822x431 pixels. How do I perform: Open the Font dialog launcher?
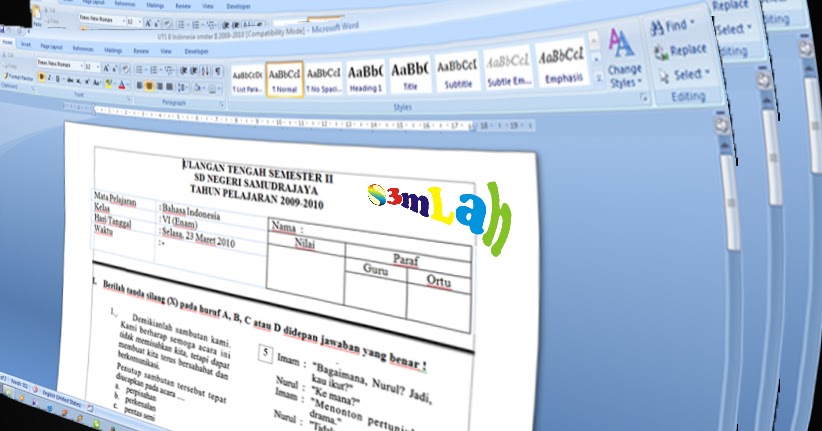pos(129,100)
